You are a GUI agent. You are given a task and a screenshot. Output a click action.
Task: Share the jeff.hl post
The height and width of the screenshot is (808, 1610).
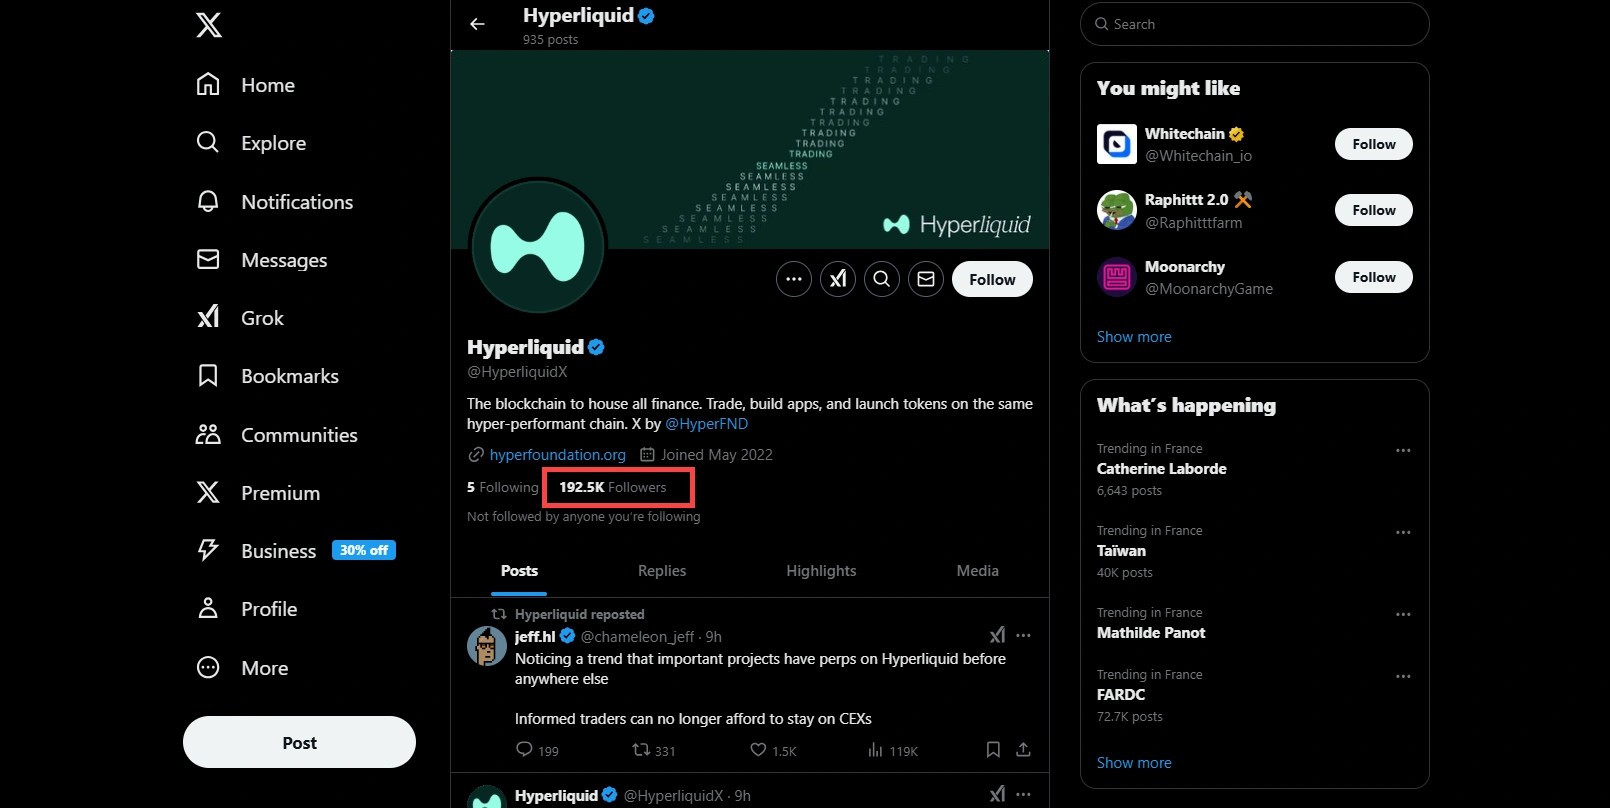1023,750
